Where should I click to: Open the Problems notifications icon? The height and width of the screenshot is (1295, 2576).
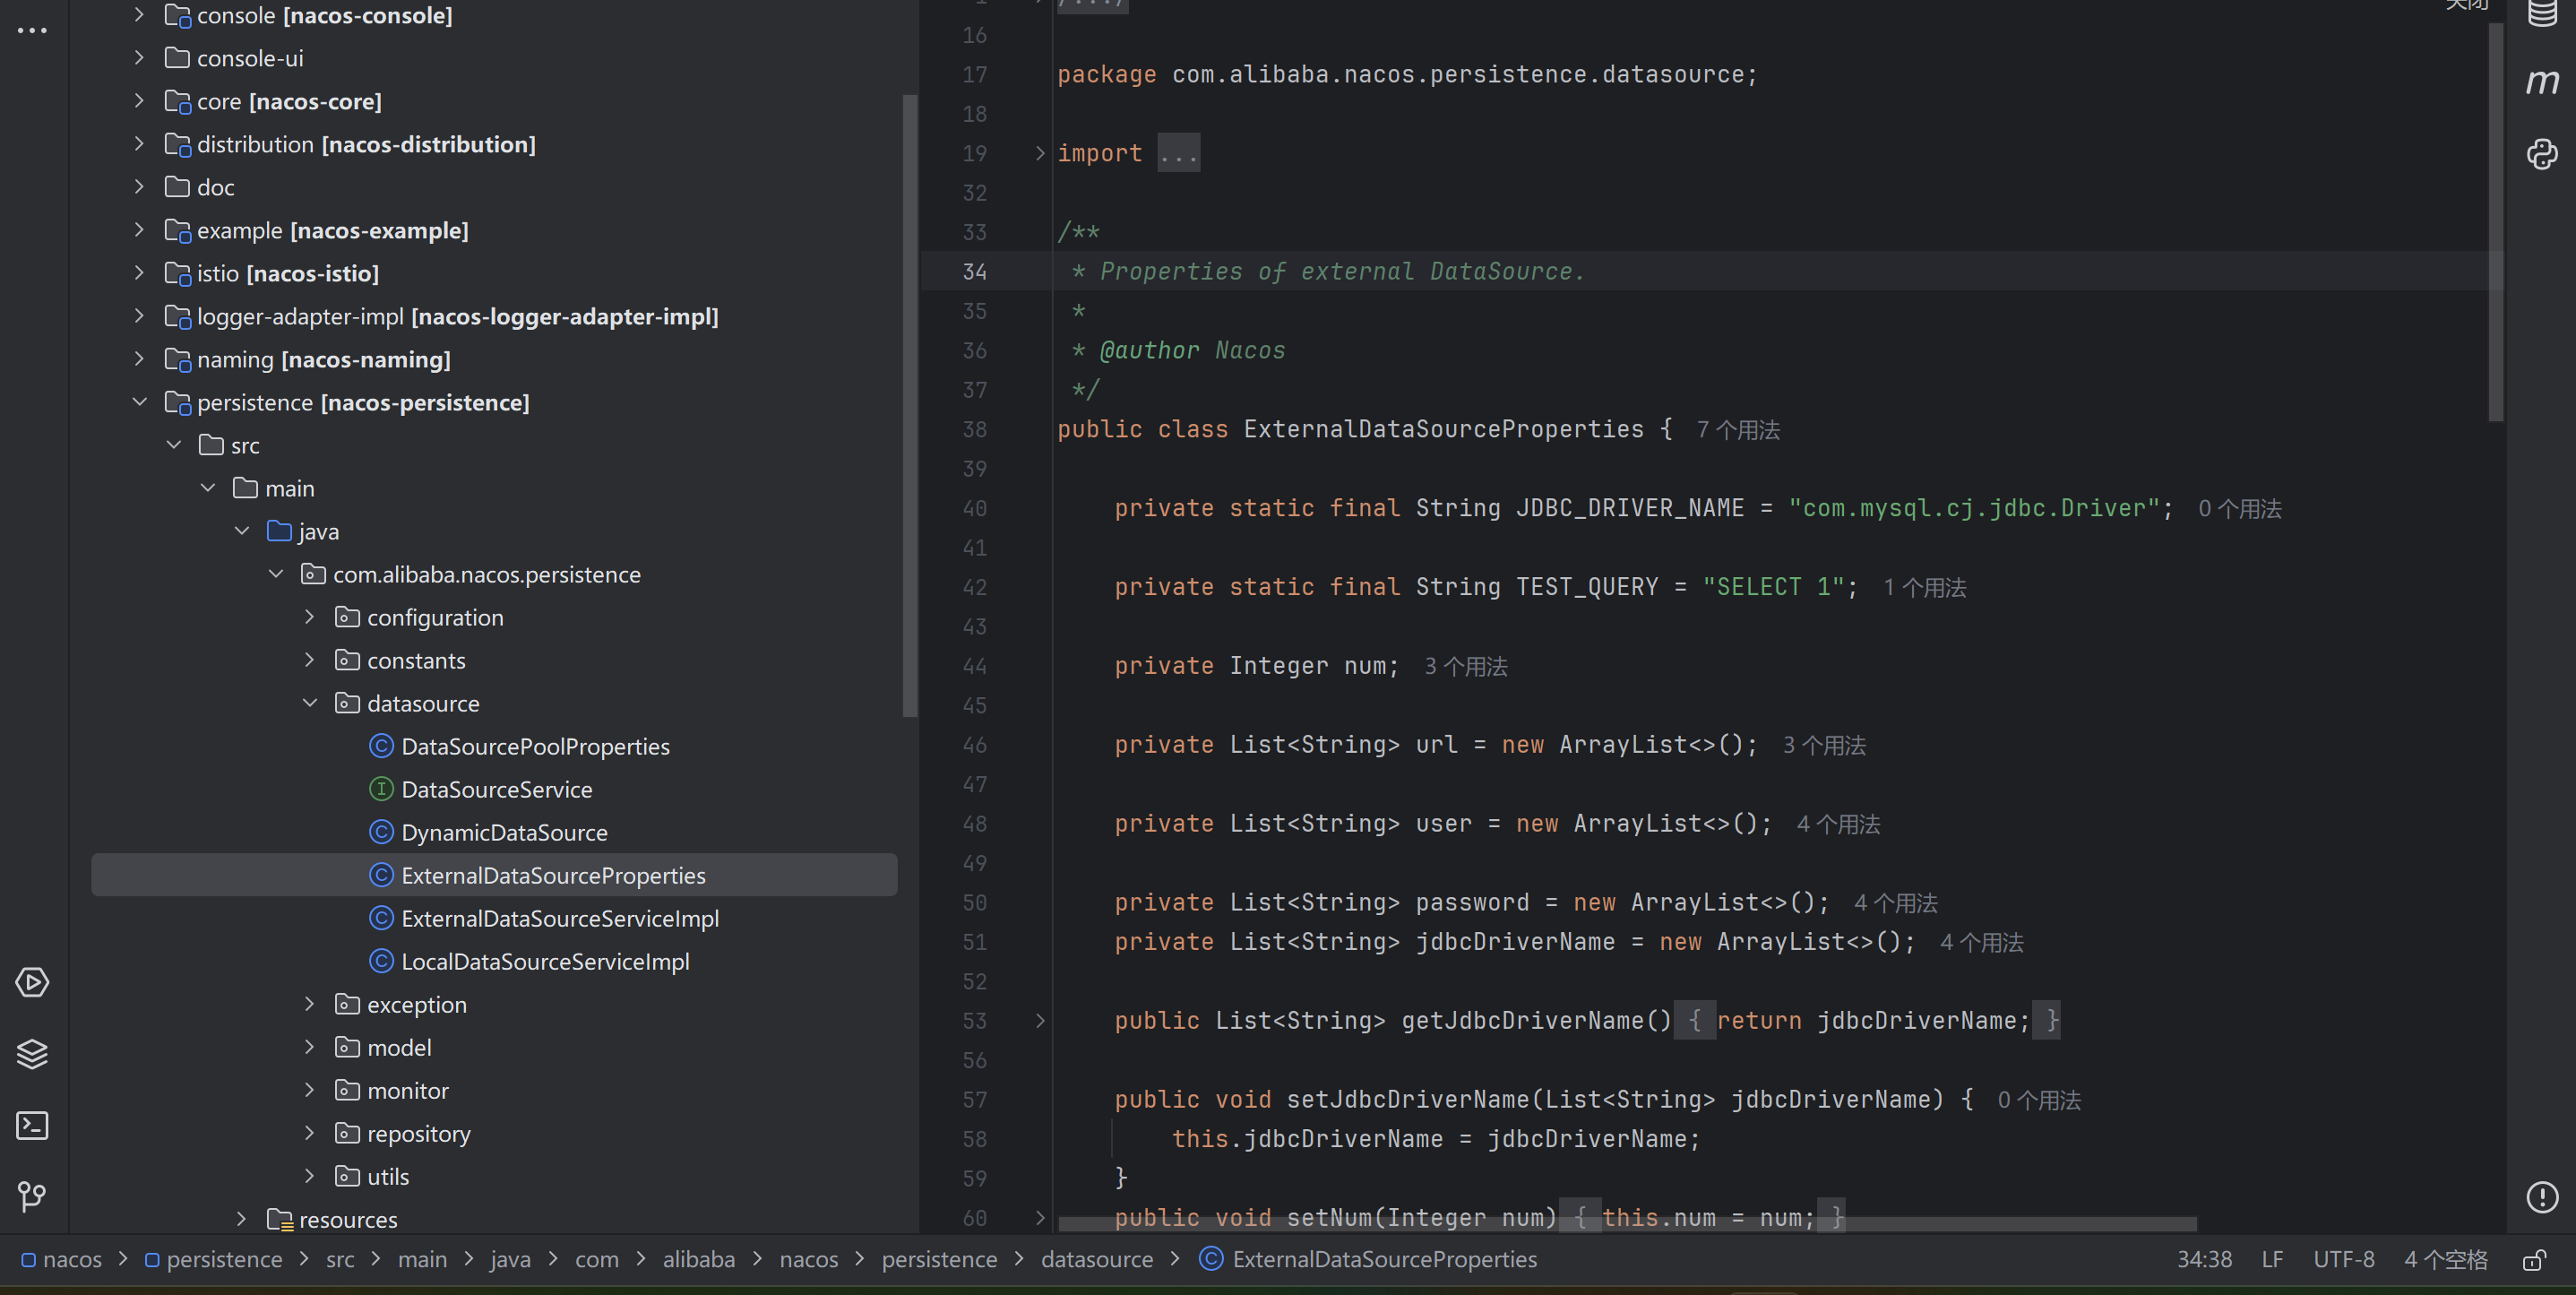2541,1197
